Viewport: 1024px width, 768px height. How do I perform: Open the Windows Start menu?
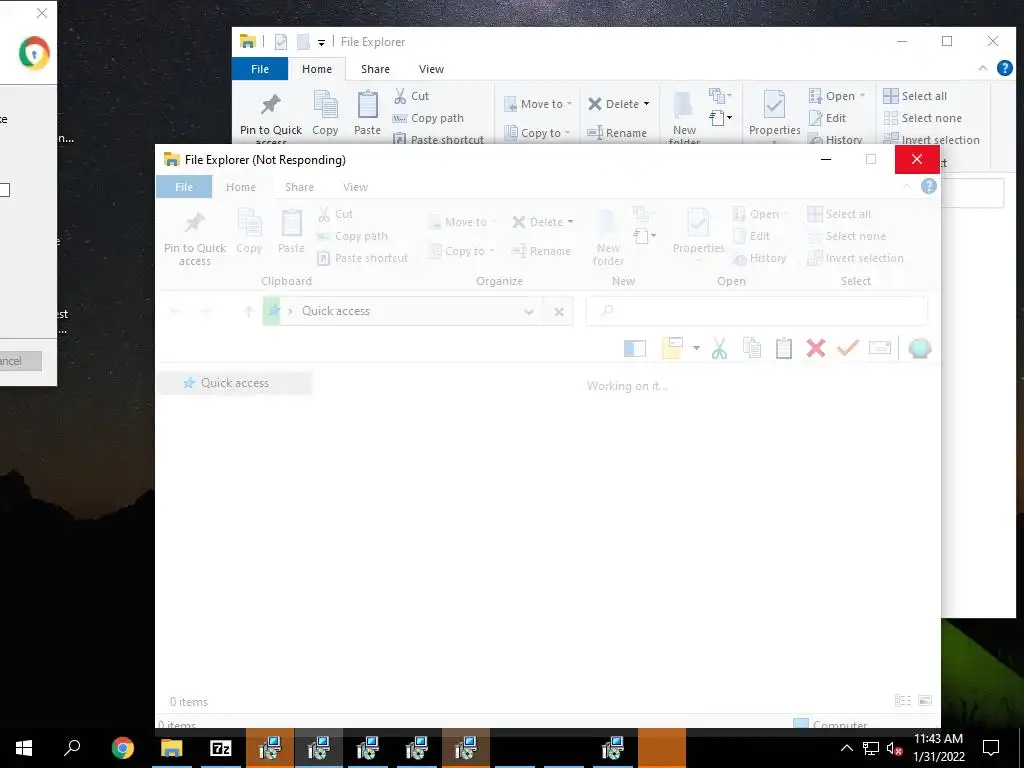(24, 748)
